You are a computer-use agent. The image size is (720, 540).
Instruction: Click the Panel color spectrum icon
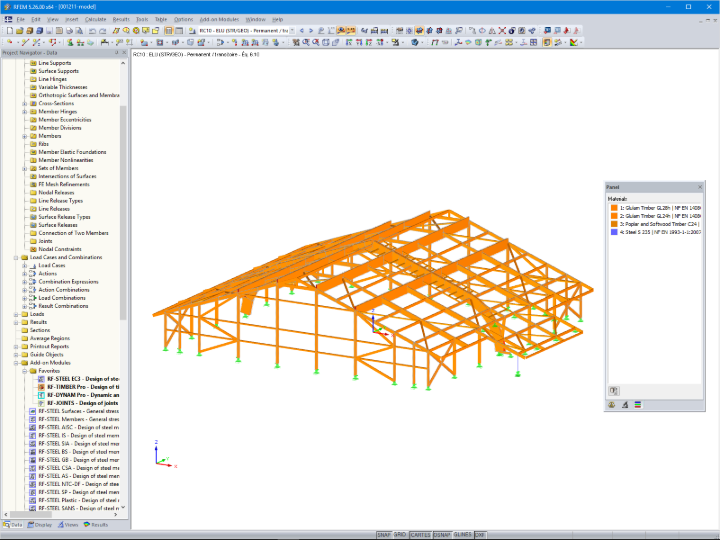pos(638,405)
